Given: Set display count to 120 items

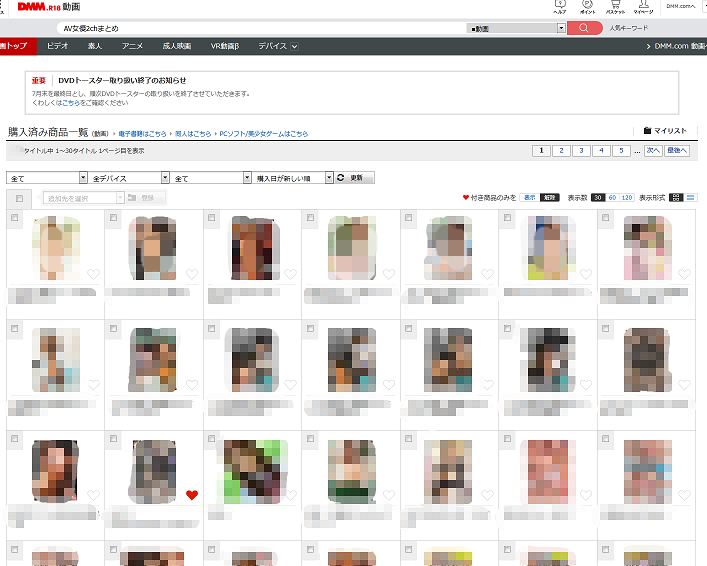Looking at the screenshot, I should point(627,198).
